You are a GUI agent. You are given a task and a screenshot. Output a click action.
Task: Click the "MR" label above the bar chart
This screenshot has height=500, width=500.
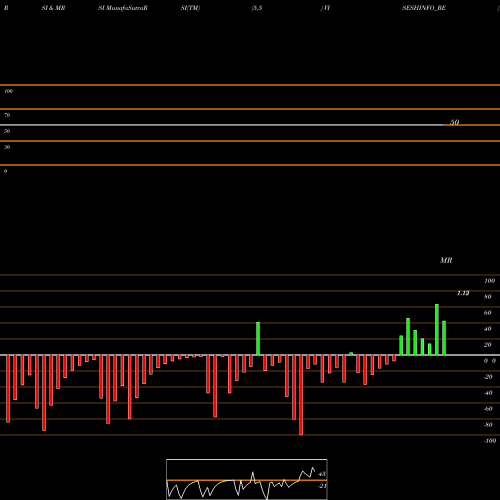point(446,260)
